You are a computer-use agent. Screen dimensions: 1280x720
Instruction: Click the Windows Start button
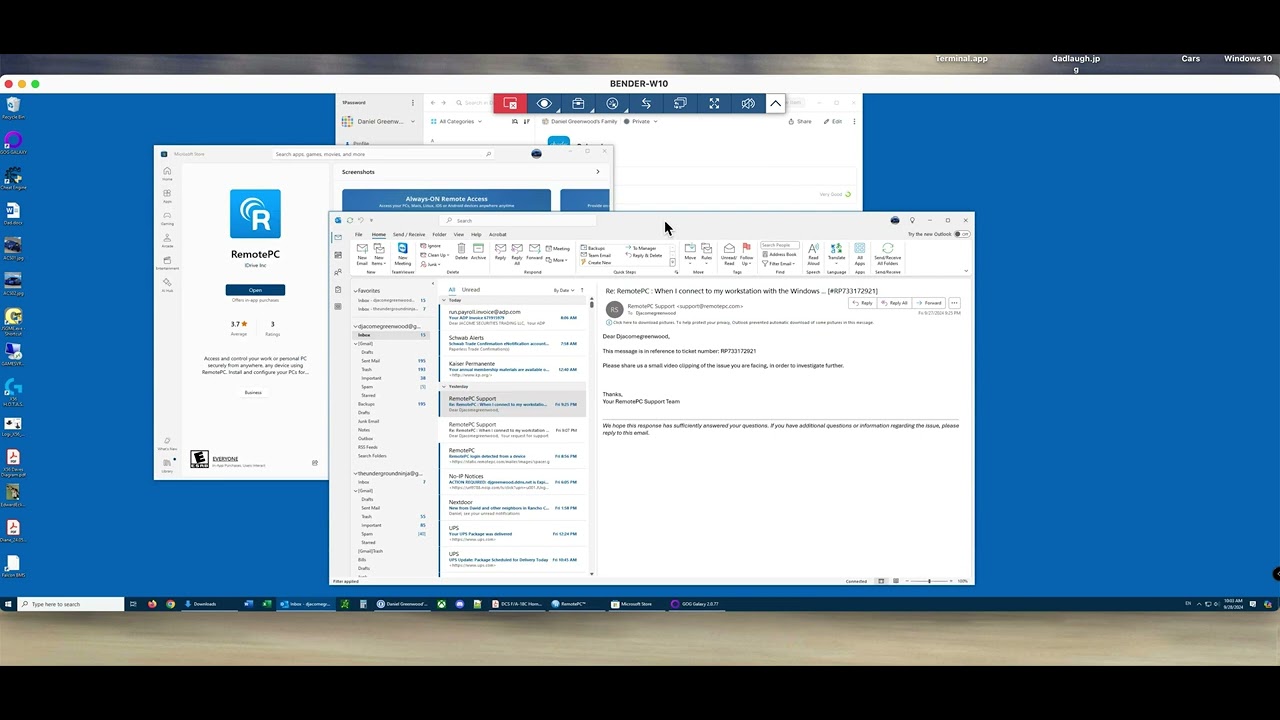tap(8, 604)
